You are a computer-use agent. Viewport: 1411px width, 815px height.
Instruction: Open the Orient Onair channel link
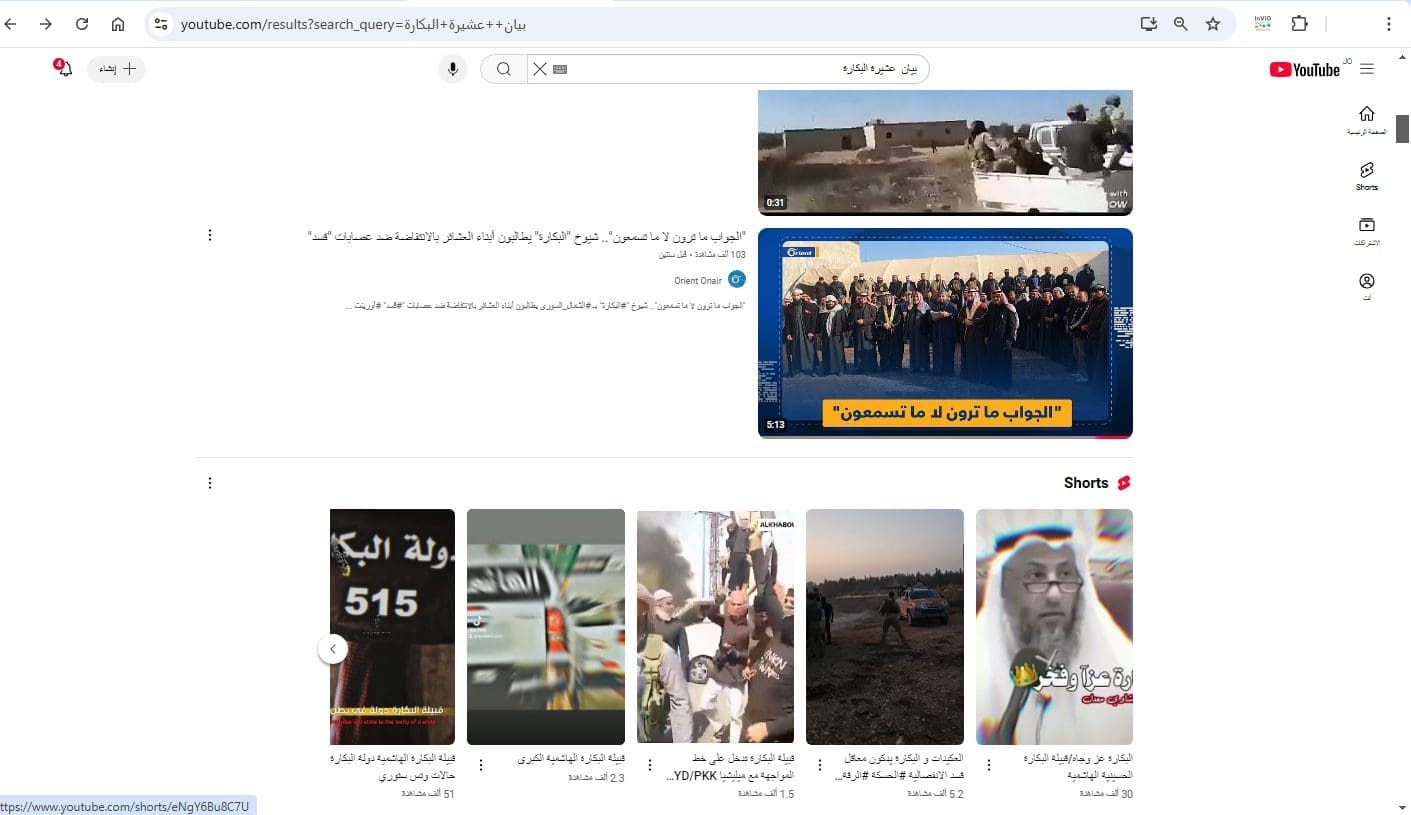pos(698,281)
